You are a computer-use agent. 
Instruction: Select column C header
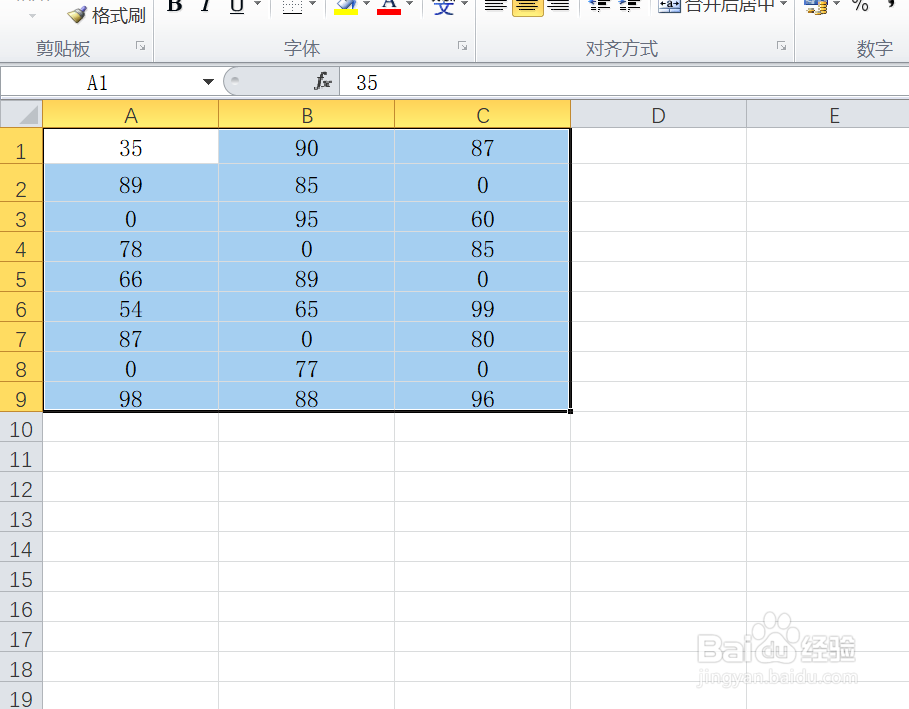coord(482,115)
